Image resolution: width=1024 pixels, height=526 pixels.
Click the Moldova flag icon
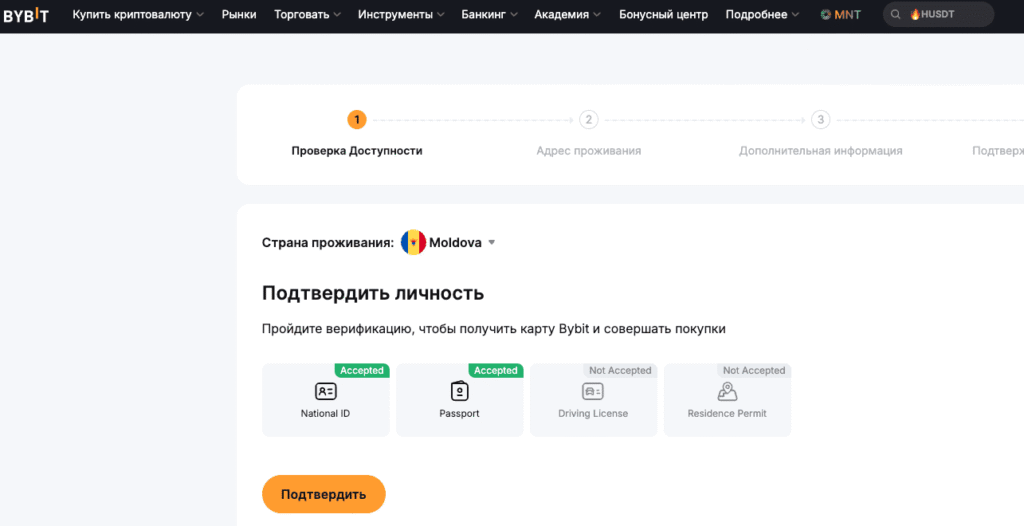413,242
